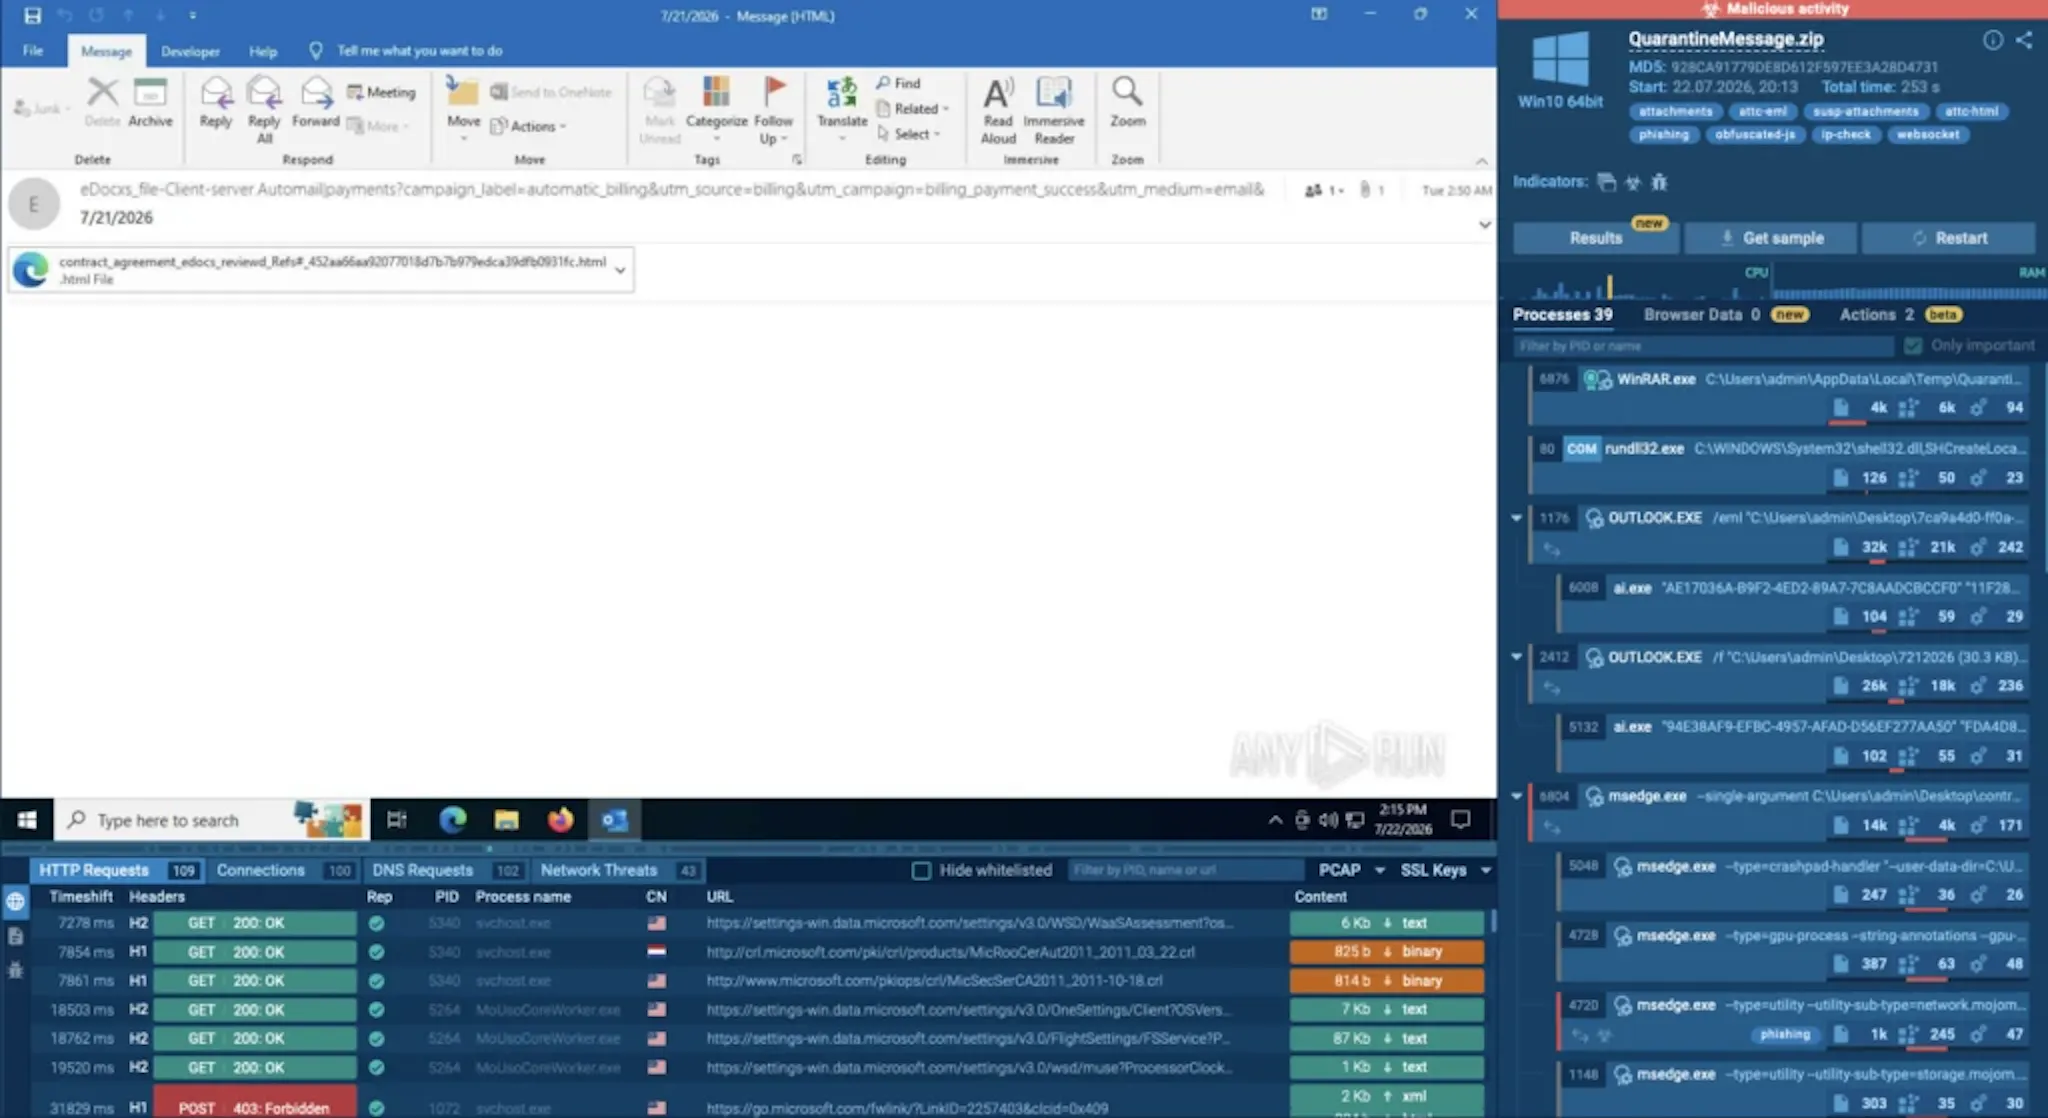Open the Help ribbon tab
2048x1118 pixels.
[x=263, y=51]
